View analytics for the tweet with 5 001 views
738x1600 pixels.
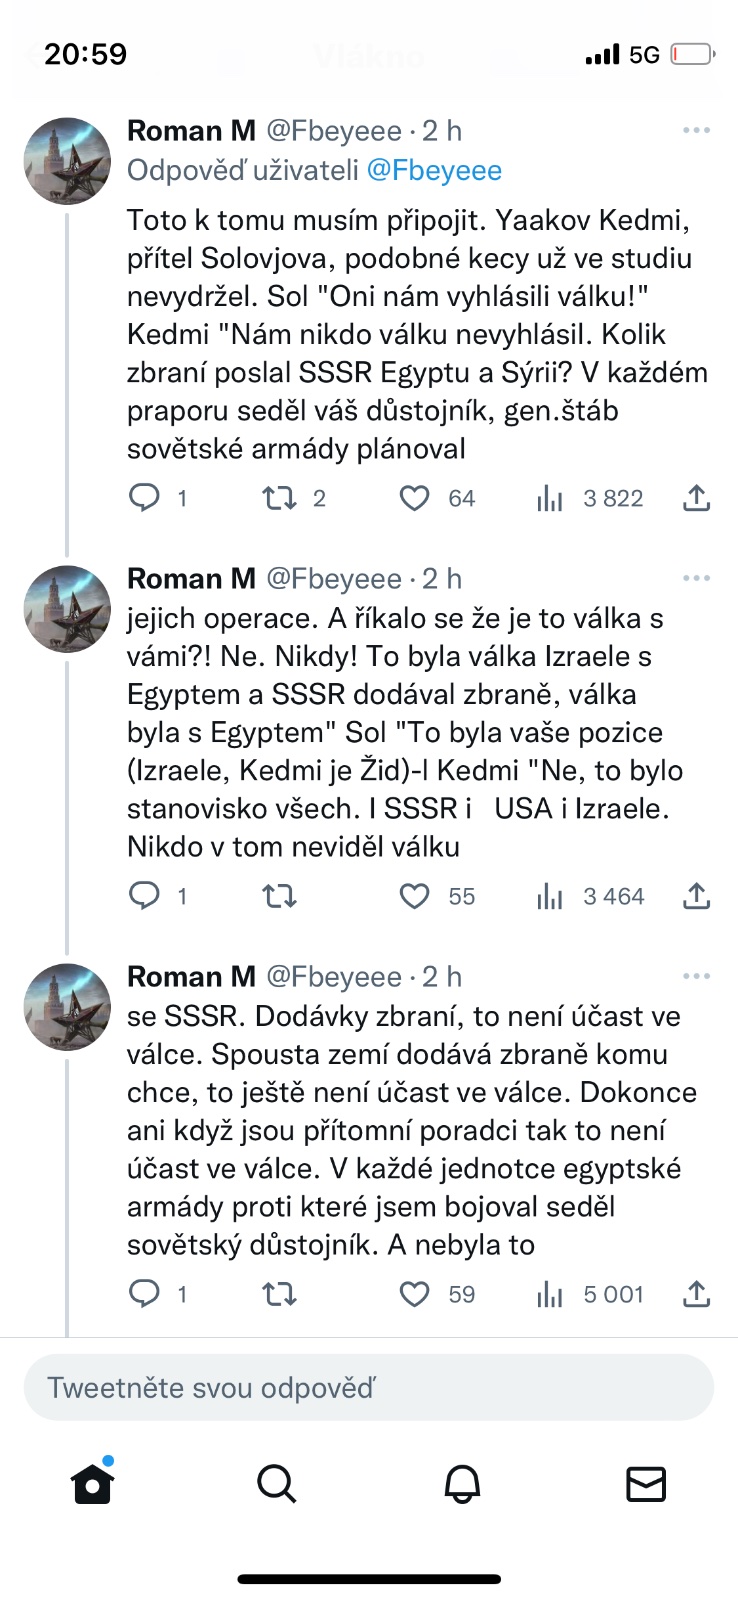click(x=550, y=1295)
